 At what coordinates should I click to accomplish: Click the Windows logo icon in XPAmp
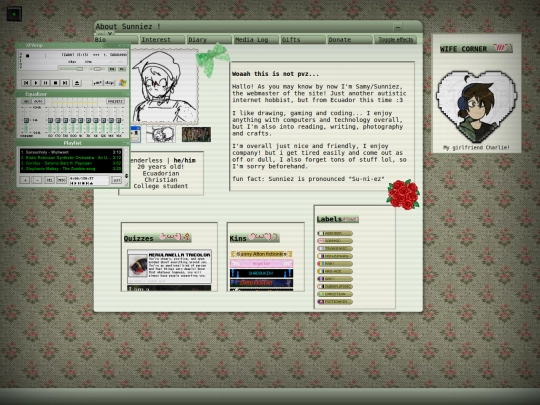(123, 83)
